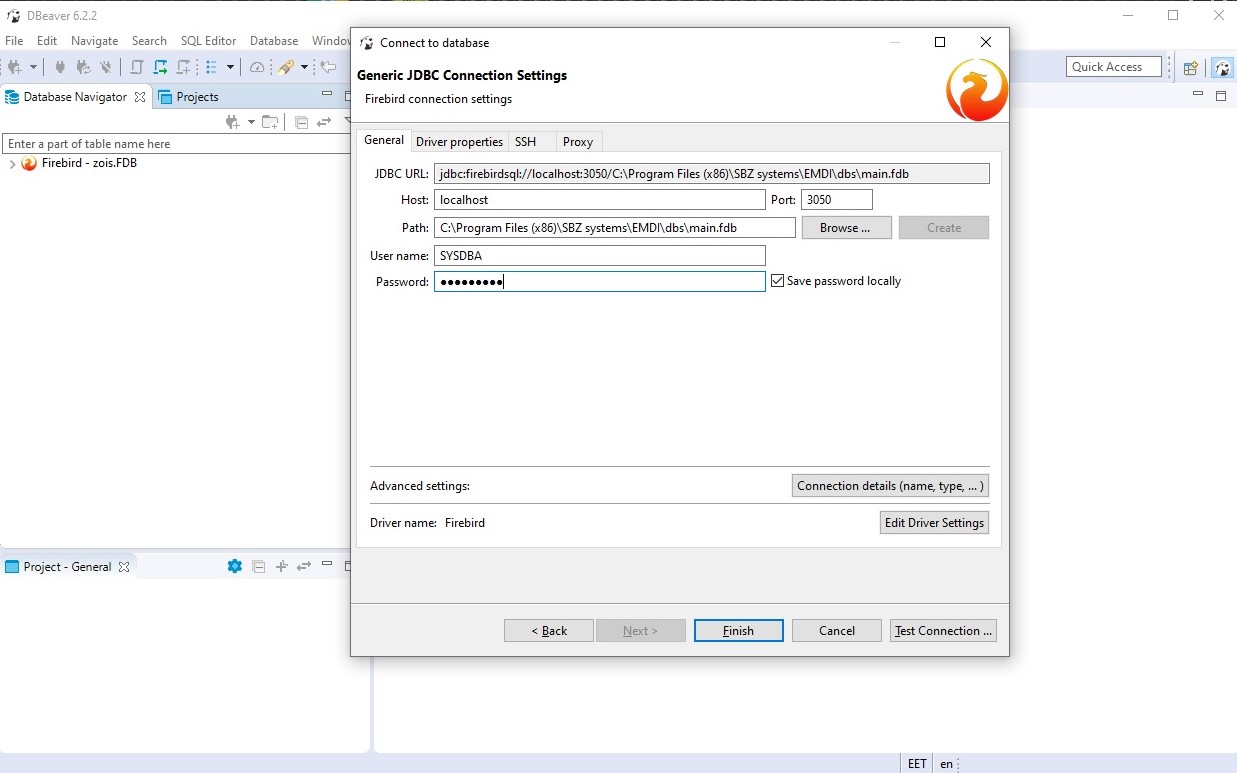Screen dimensions: 1237x773
Task: Click the Path field with main.fdb
Action: point(615,228)
